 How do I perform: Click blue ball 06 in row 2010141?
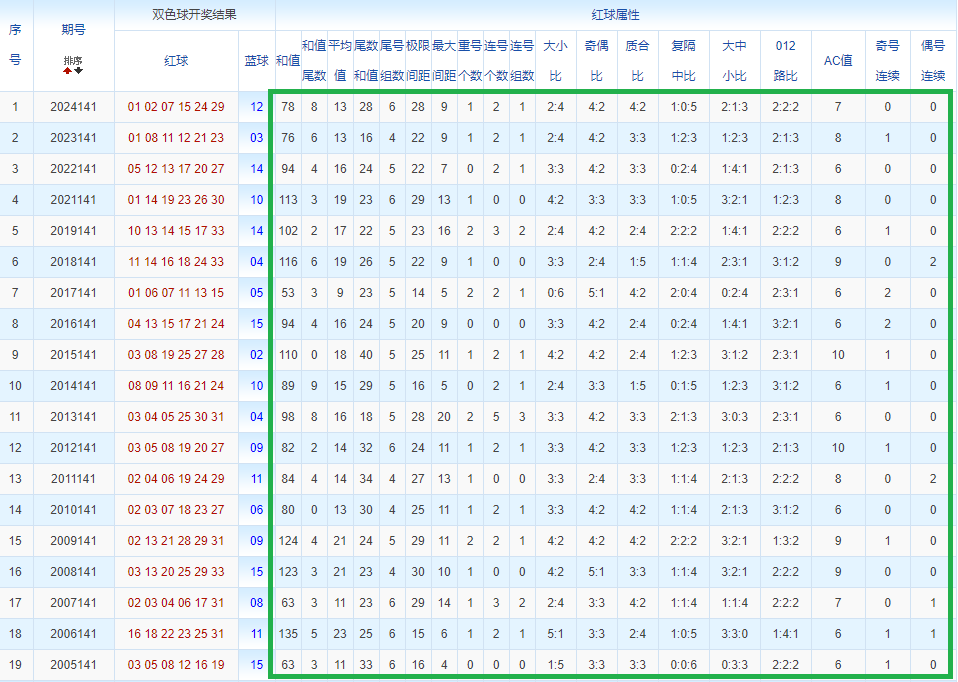coord(257,510)
